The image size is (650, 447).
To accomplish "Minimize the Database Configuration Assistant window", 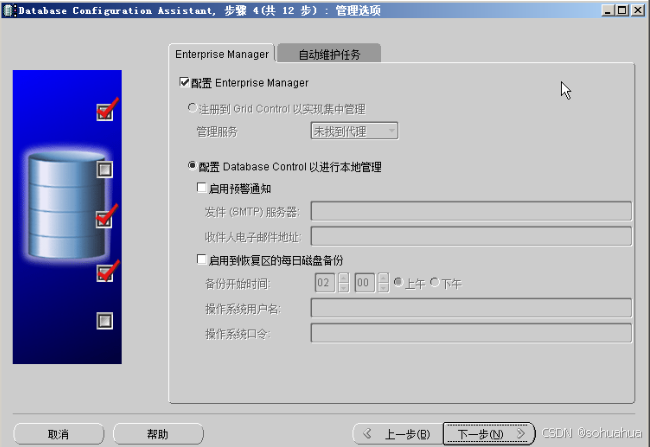I will tap(608, 10).
